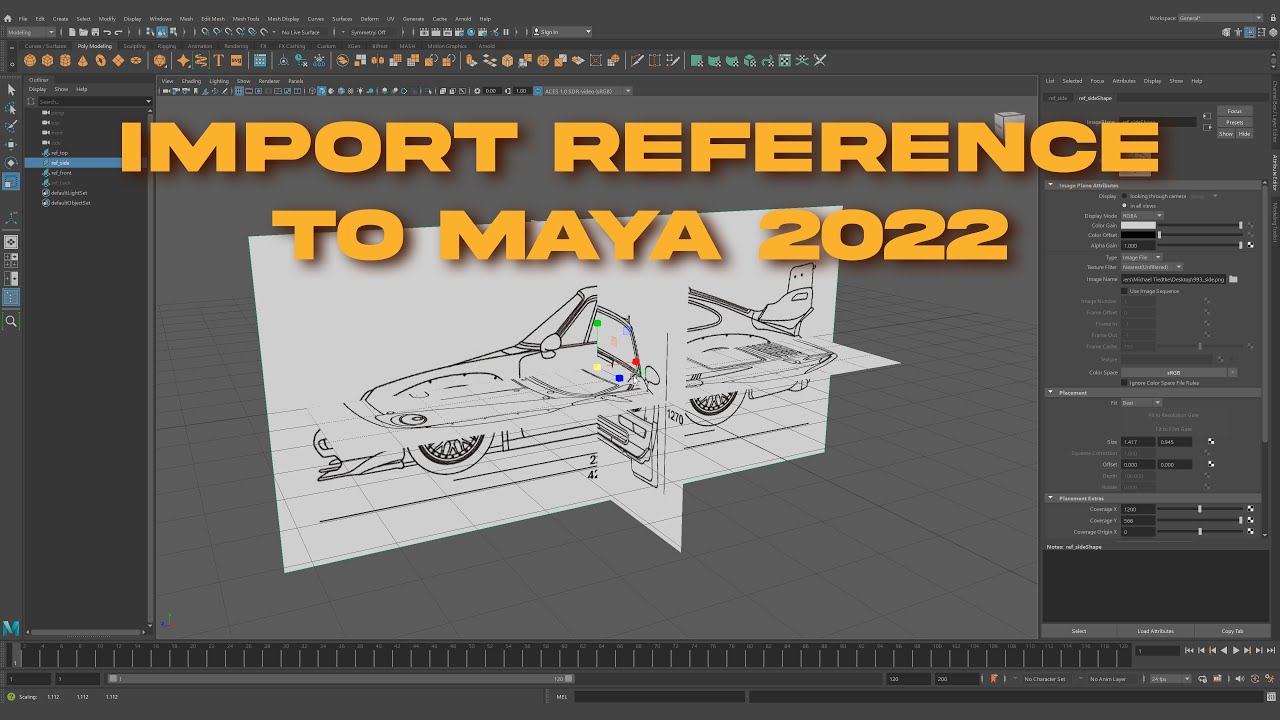Select the Scale tool in toolbox
1280x720 pixels.
click(x=11, y=181)
